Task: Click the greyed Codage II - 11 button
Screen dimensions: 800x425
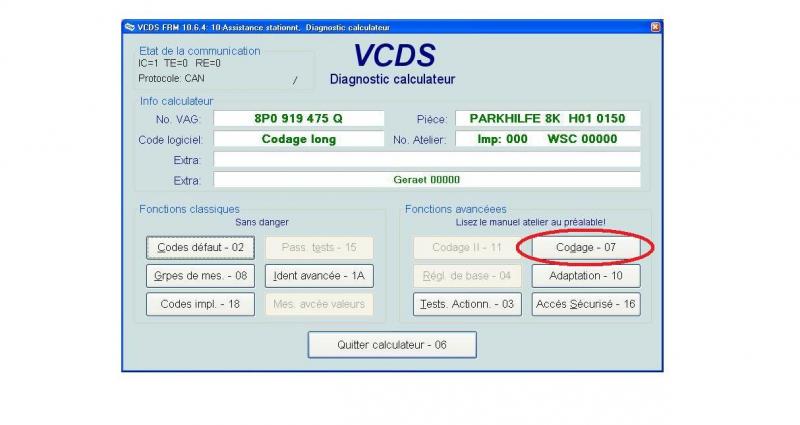Action: [467, 247]
